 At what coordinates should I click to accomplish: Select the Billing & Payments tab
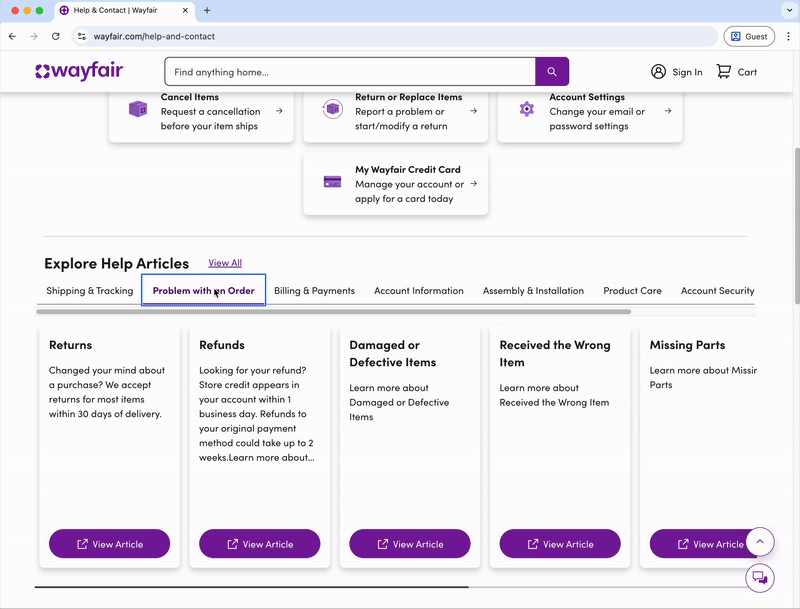314,291
